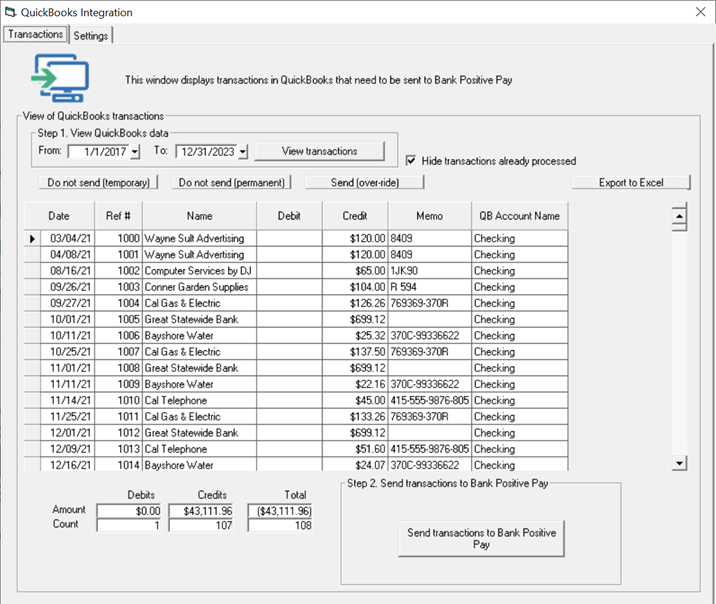Toggle Hide transactions already processed checkbox
716x604 pixels.
tap(412, 161)
